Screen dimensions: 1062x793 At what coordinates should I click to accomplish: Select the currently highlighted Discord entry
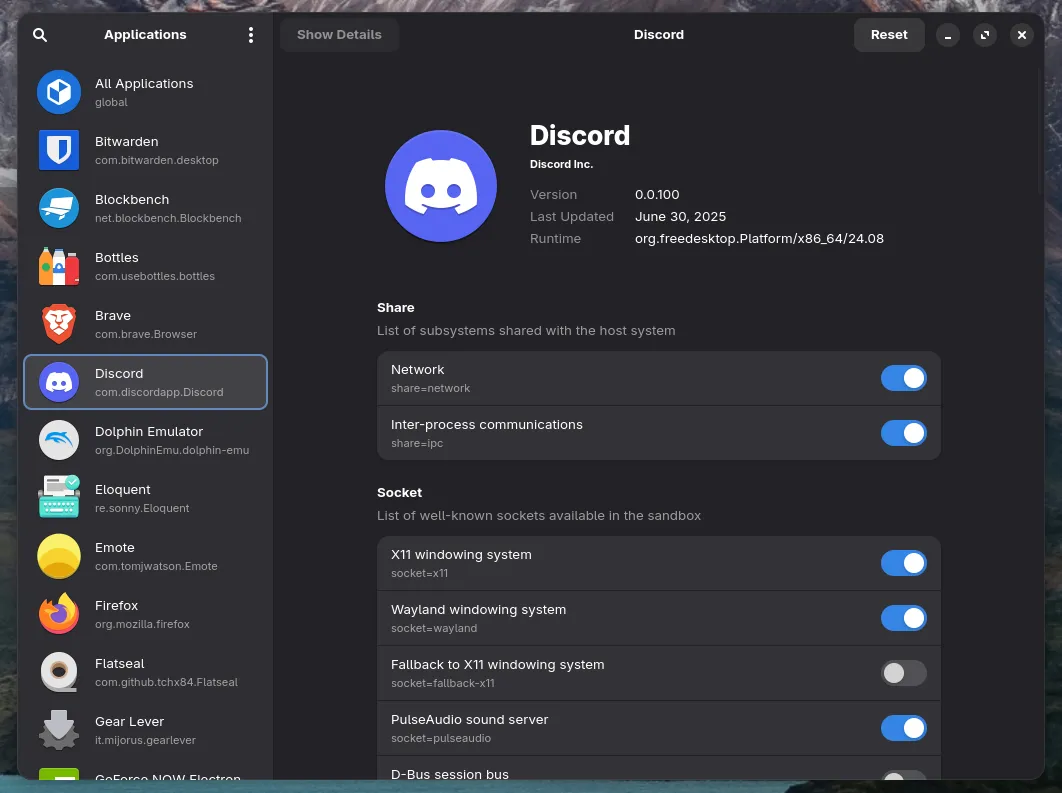click(x=145, y=382)
